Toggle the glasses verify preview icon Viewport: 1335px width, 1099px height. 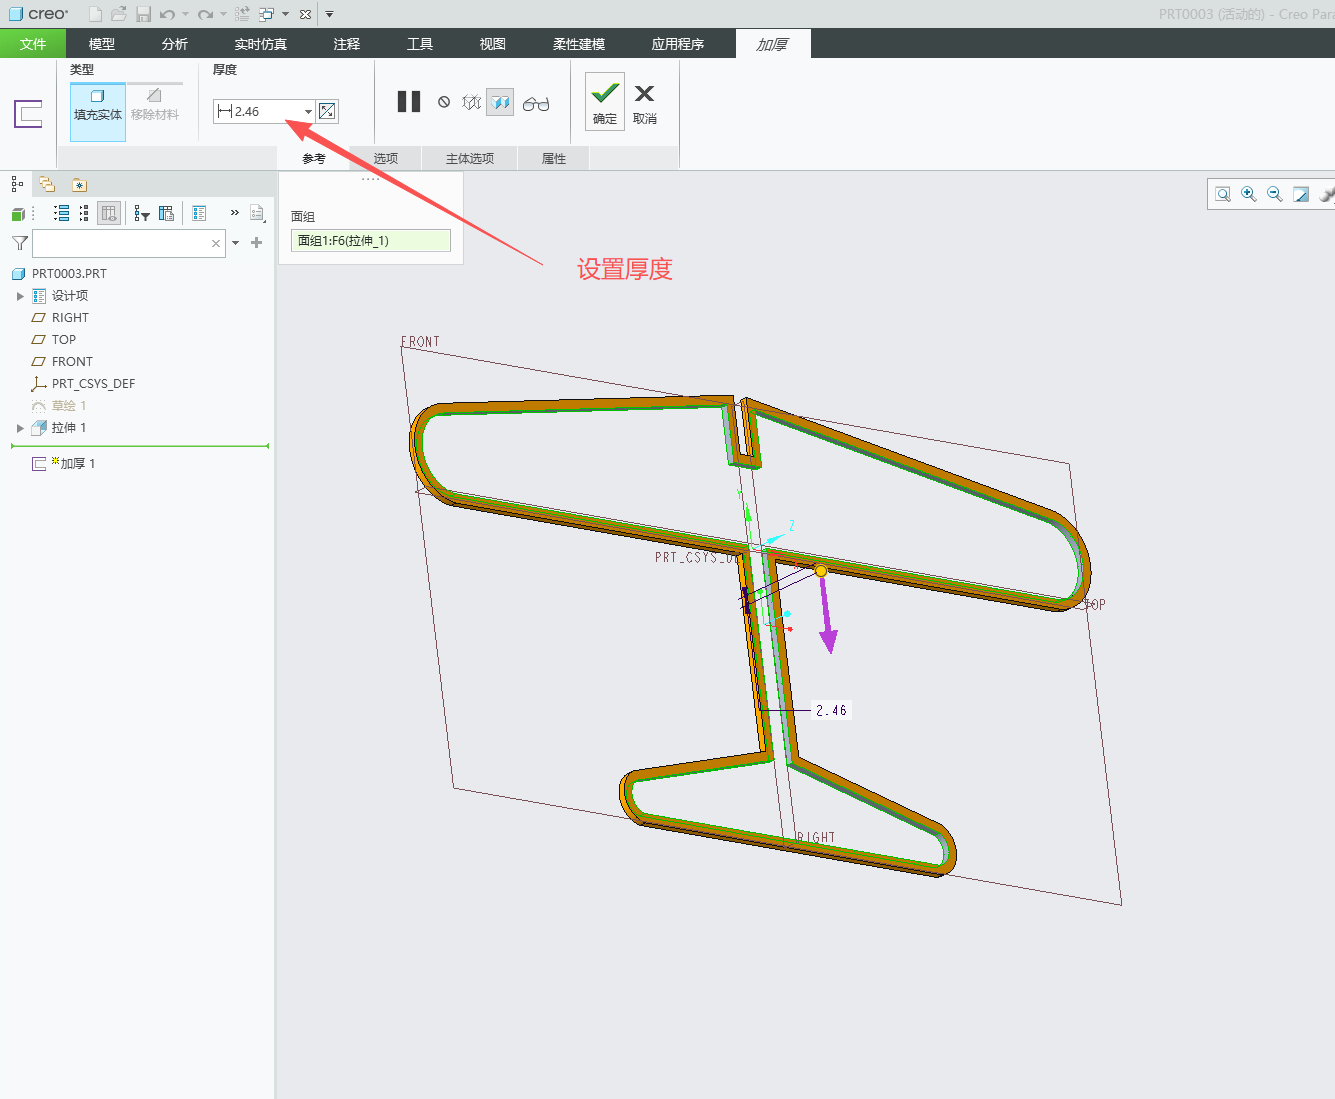pos(536,103)
